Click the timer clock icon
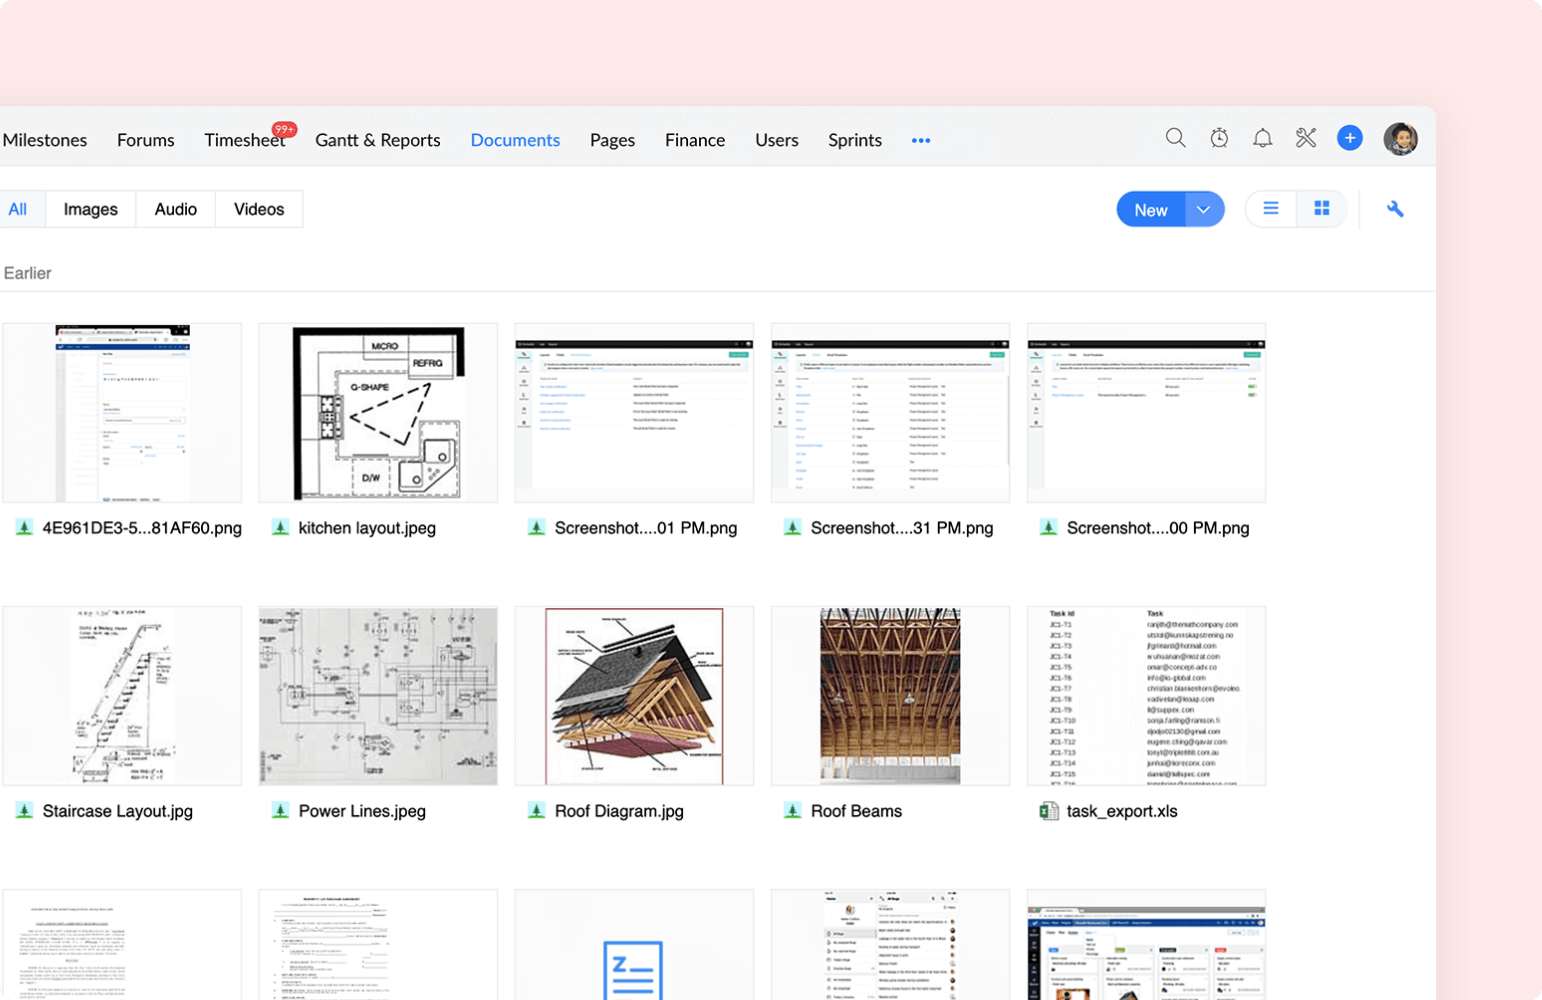The width and height of the screenshot is (1542, 1000). click(1219, 138)
